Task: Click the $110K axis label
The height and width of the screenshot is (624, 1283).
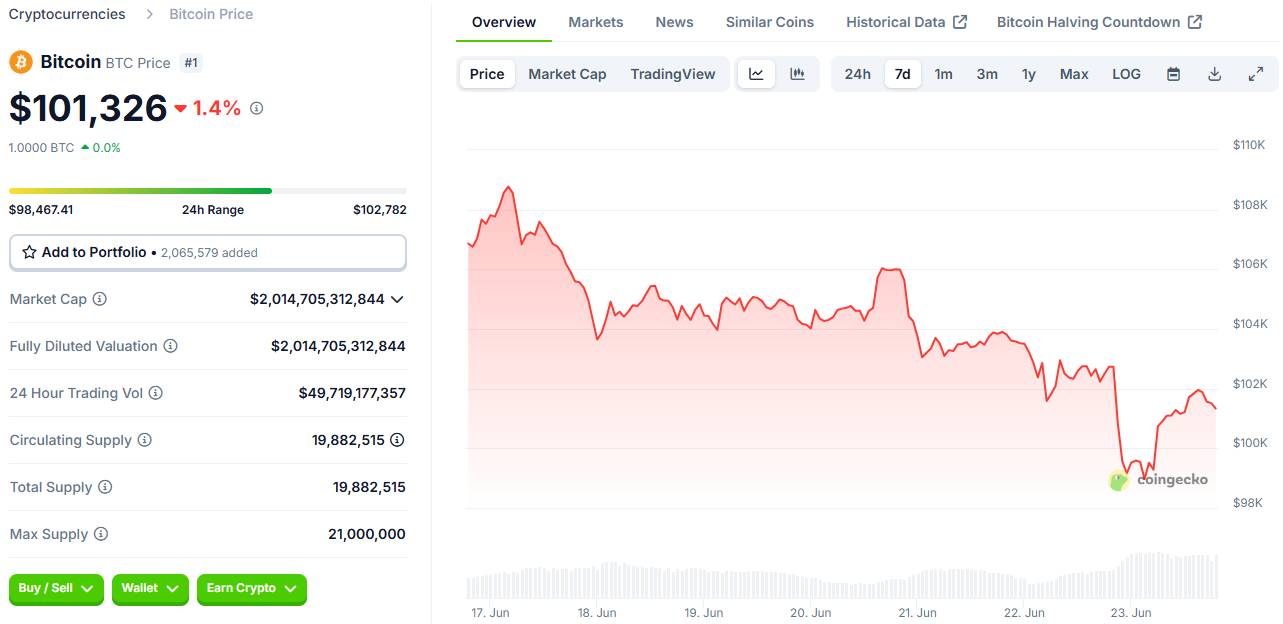Action: (1249, 145)
